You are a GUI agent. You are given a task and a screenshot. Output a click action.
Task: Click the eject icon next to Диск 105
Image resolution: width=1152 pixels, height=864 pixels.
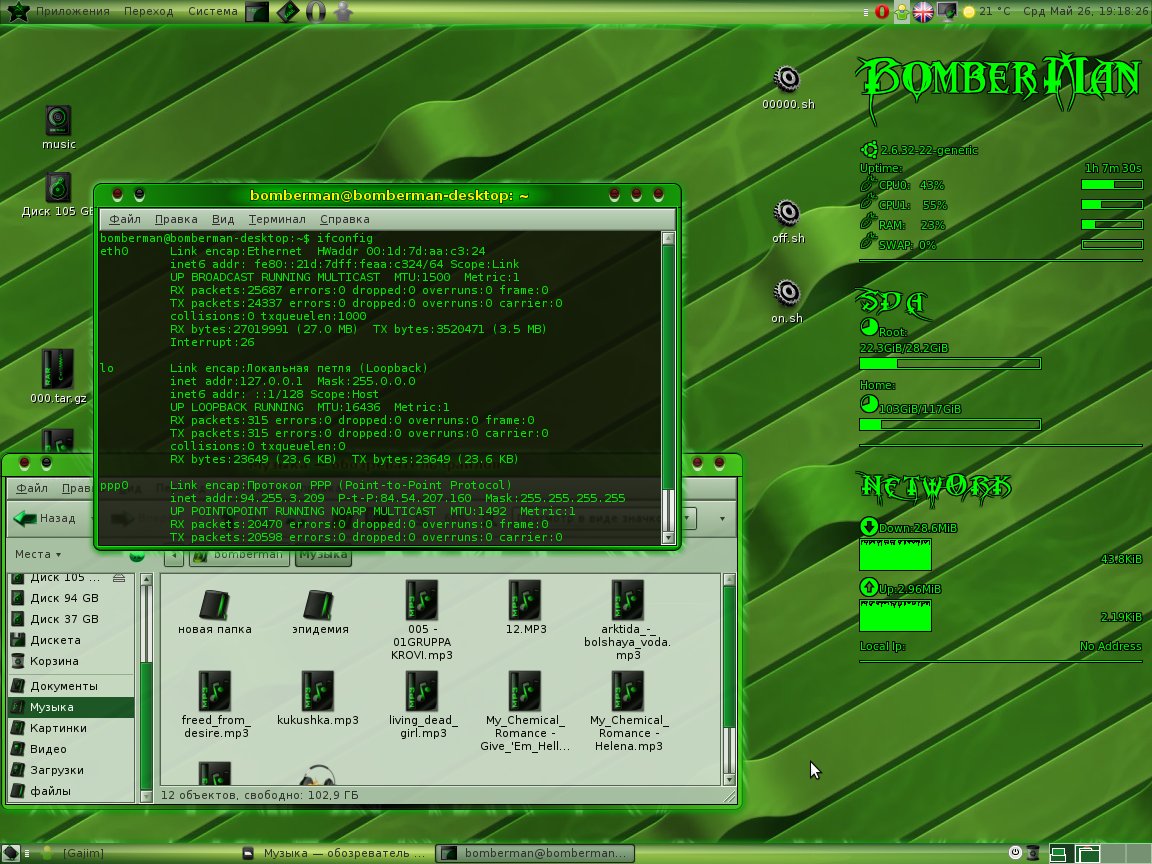pos(119,578)
